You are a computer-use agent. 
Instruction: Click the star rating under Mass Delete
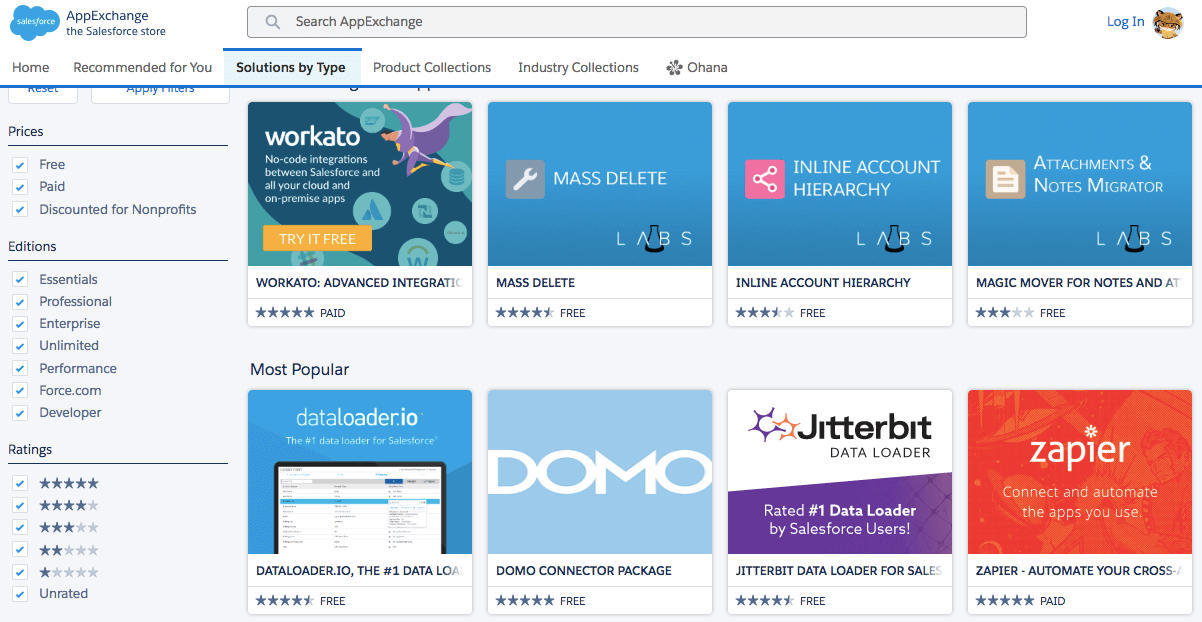click(525, 313)
